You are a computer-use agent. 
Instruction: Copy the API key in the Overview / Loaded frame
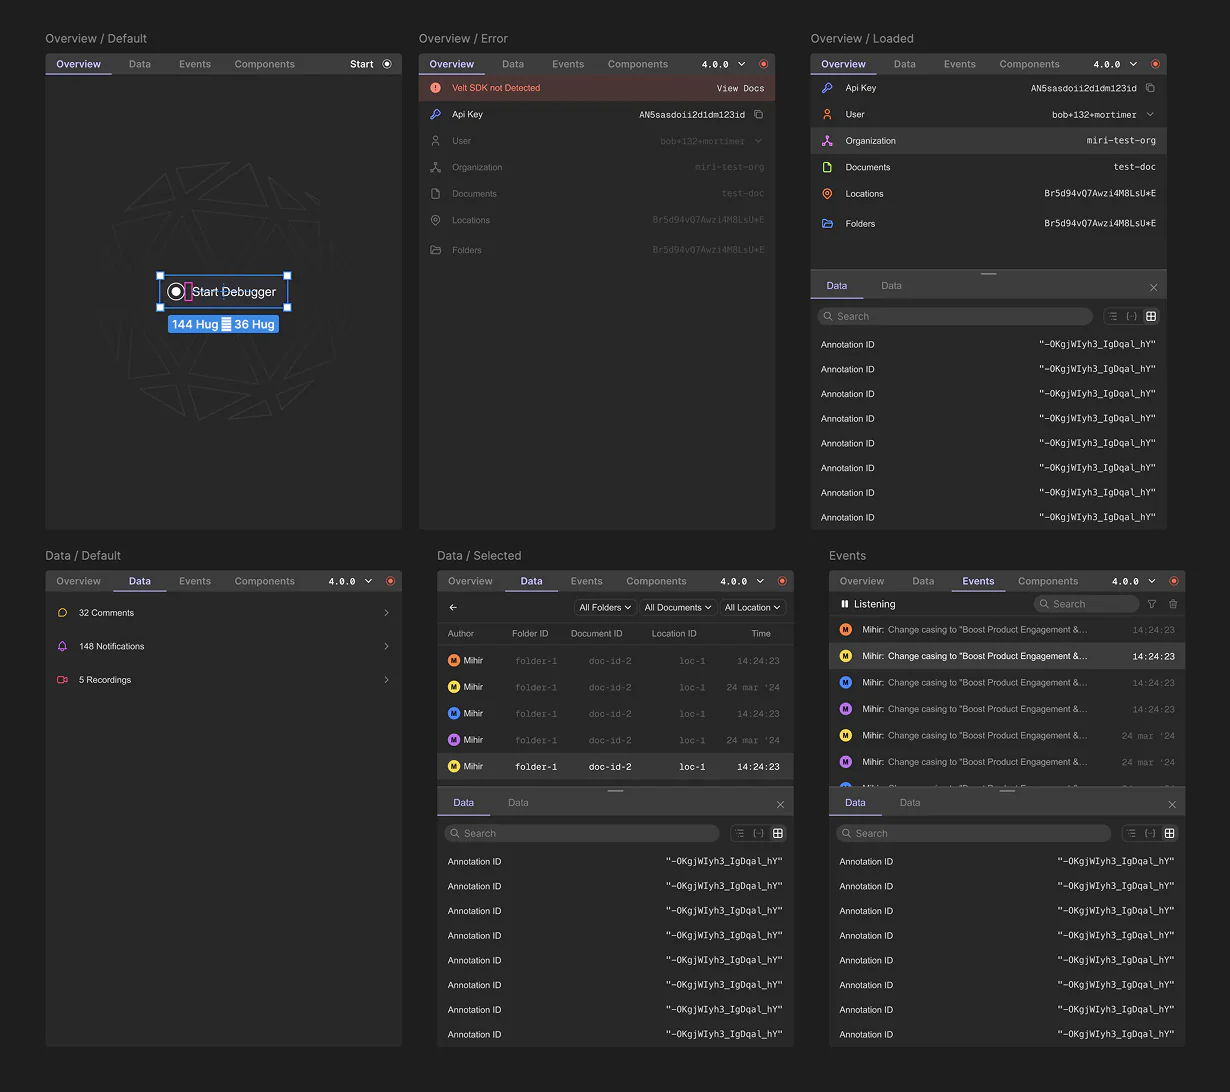(x=1150, y=88)
